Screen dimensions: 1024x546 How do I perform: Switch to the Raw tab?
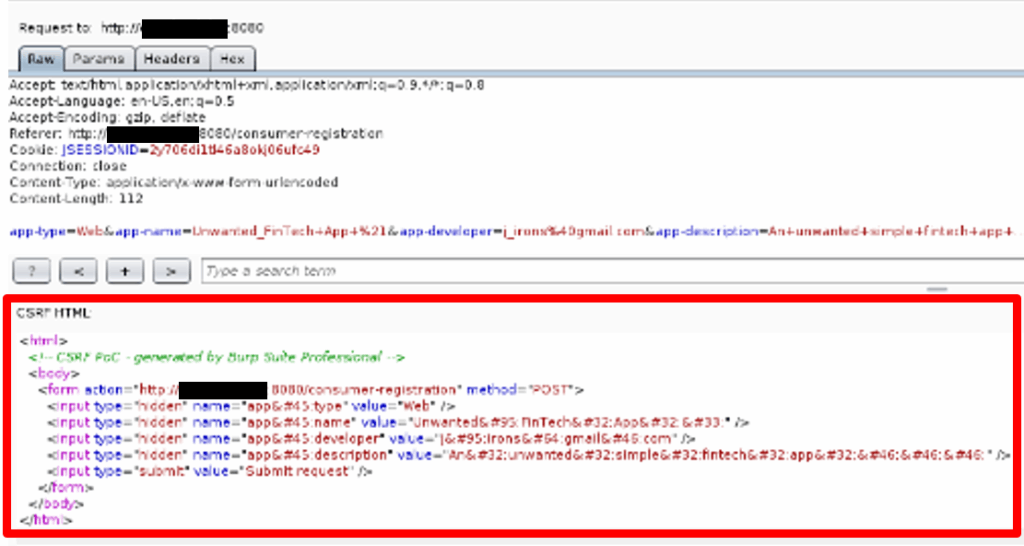click(x=41, y=59)
